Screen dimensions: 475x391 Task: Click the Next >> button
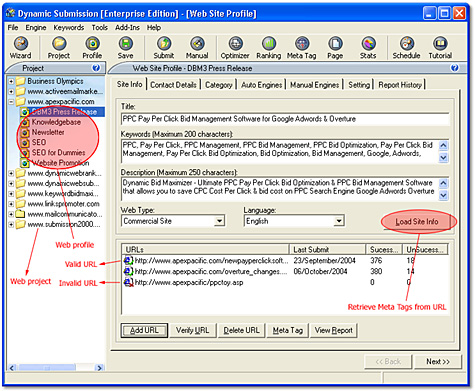pyautogui.click(x=438, y=361)
